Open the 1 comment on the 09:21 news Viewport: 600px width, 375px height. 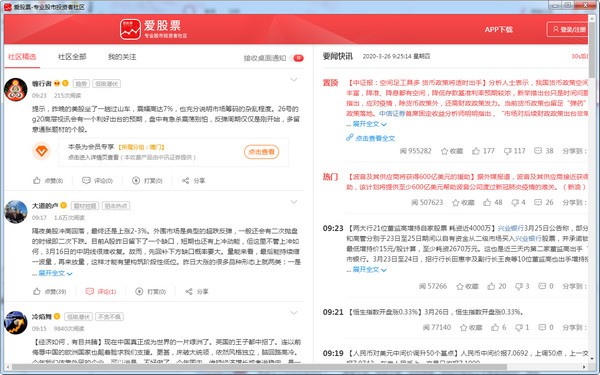coord(522,328)
